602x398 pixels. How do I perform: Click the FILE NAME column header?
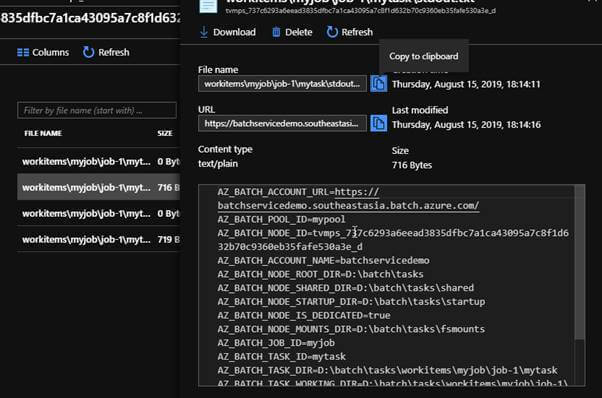point(43,133)
